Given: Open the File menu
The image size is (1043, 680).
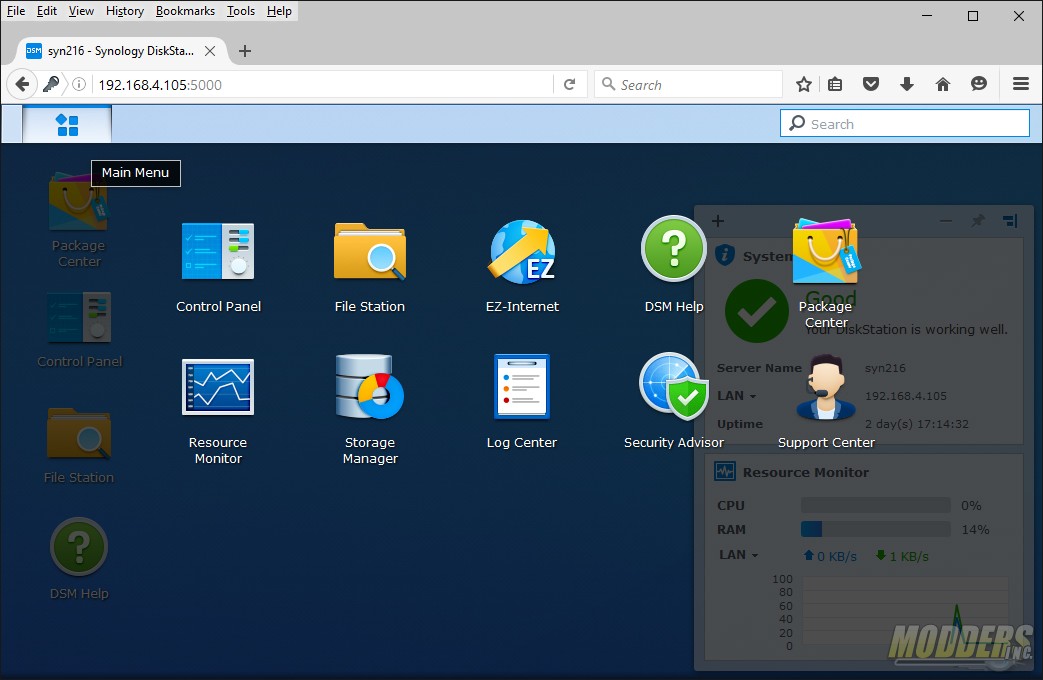Looking at the screenshot, I should click(x=15, y=11).
